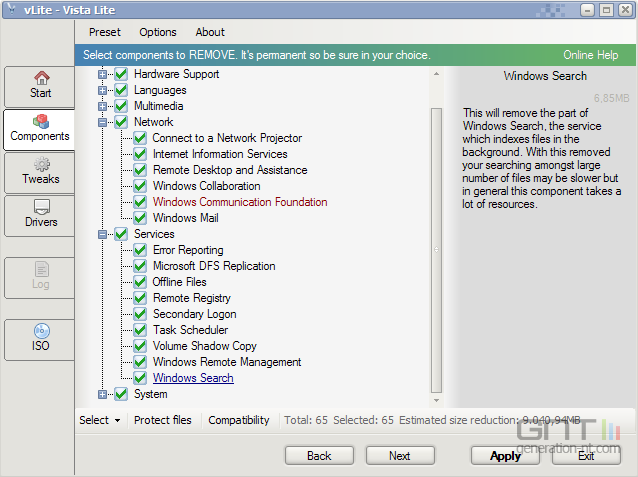Image resolution: width=638 pixels, height=477 pixels.
Task: Uncheck Windows Collaboration checkbox
Action: tap(140, 186)
